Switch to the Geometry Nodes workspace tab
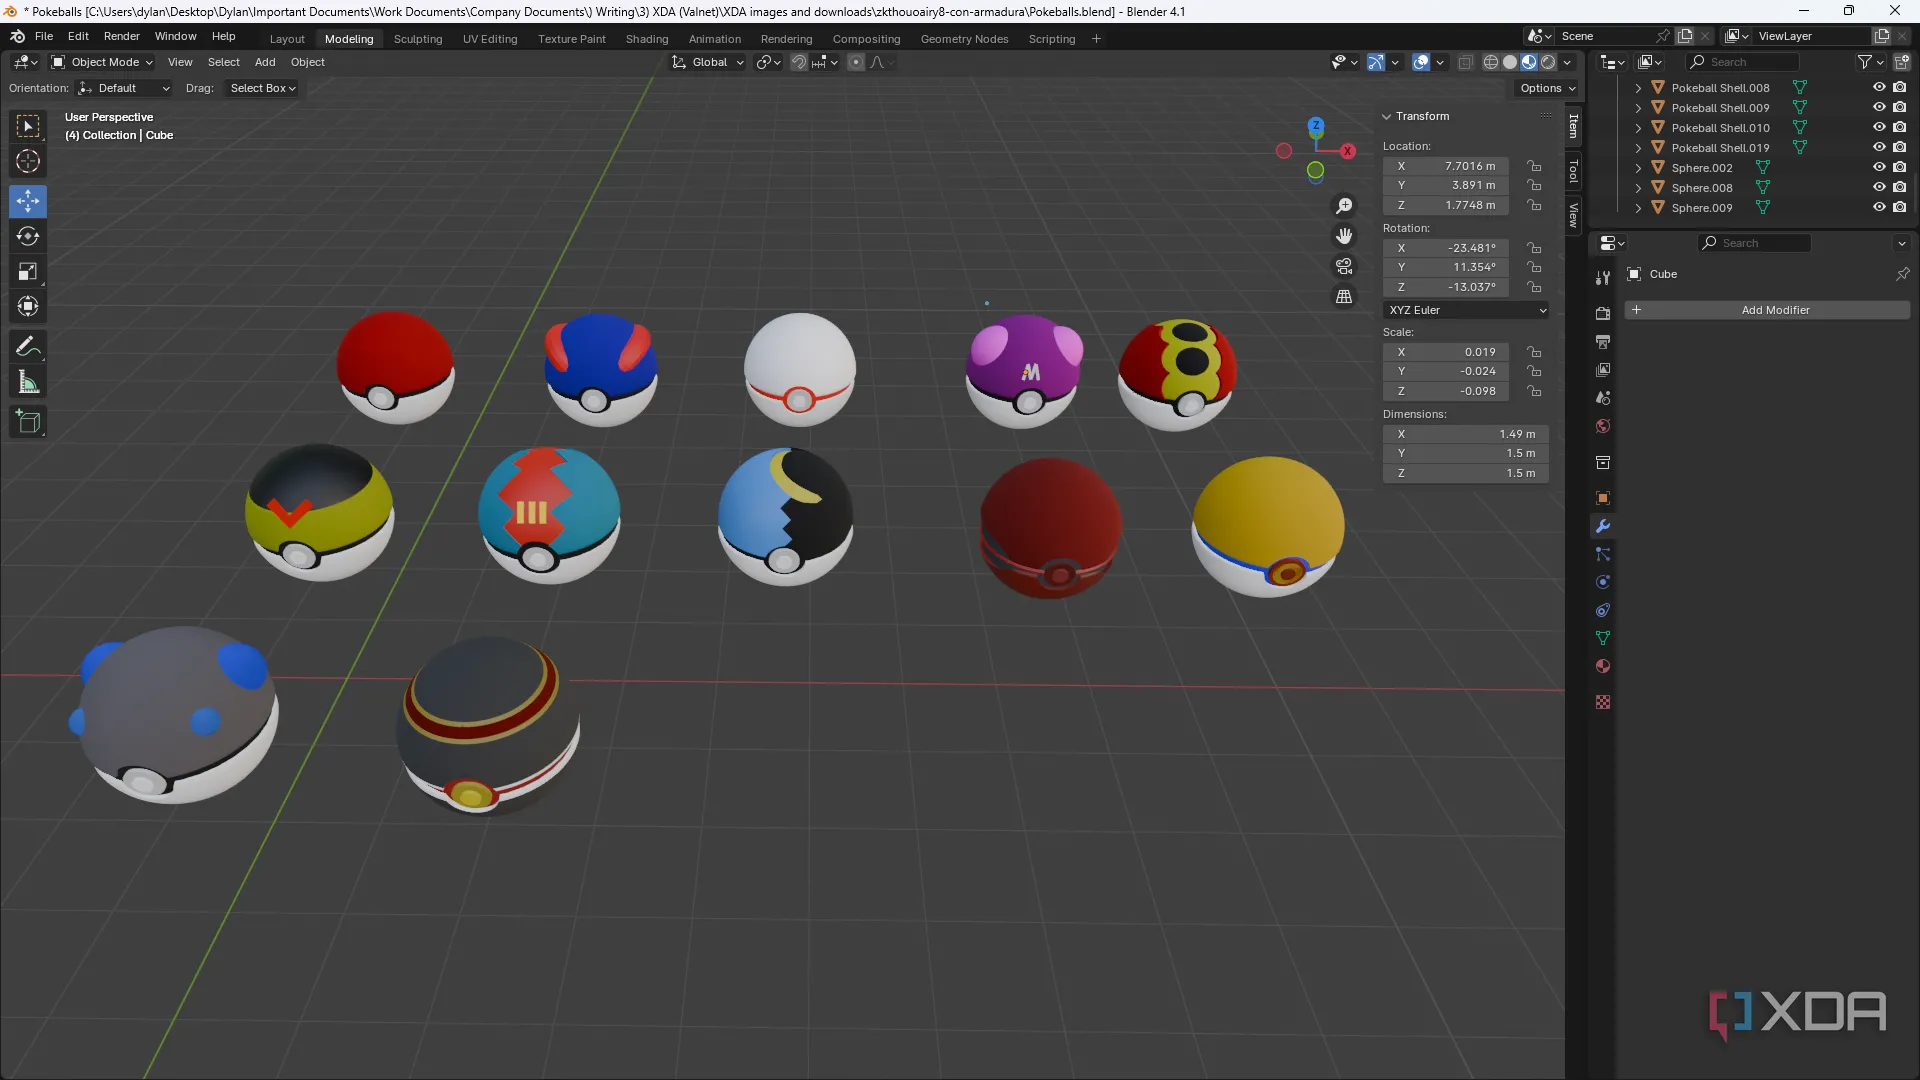This screenshot has height=1080, width=1920. 964,39
